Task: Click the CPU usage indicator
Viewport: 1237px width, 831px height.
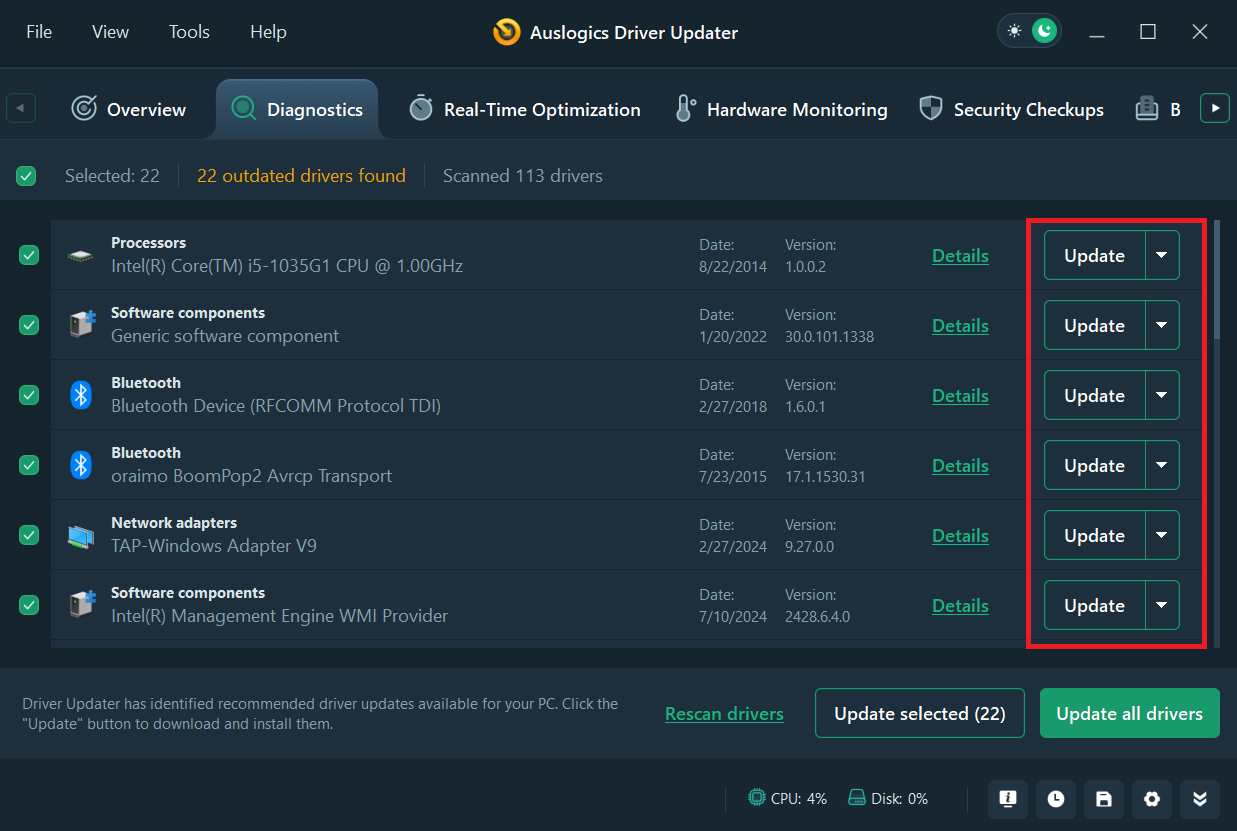Action: 788,798
